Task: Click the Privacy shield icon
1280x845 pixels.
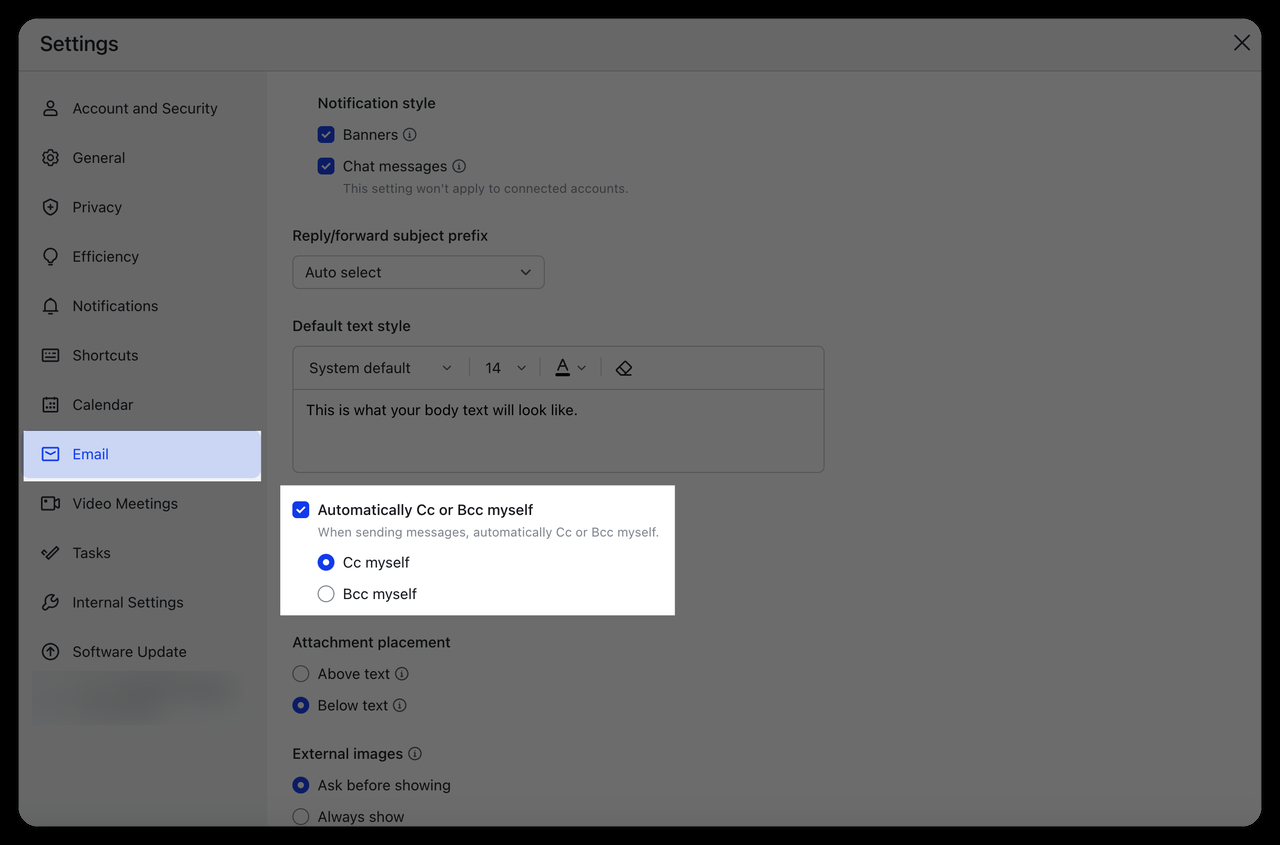Action: pos(50,207)
